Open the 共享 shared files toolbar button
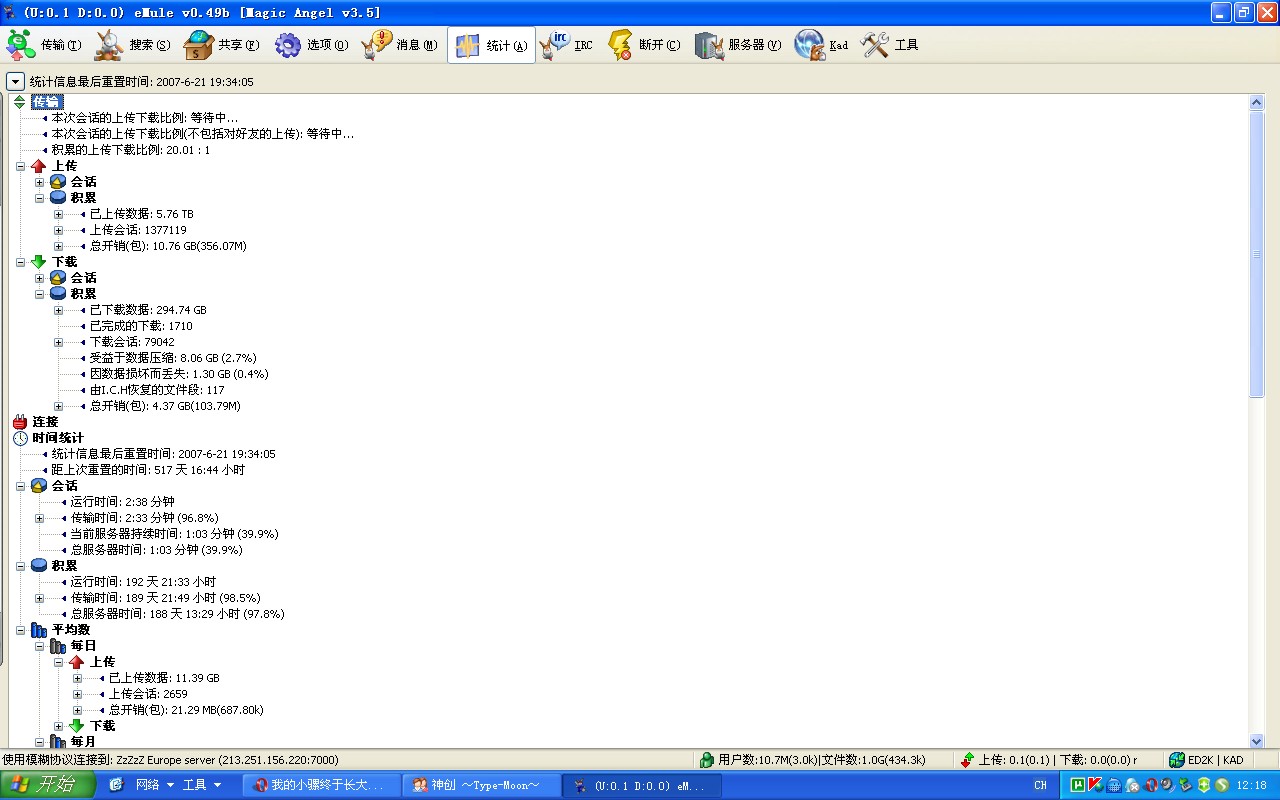Viewport: 1280px width, 800px height. coord(222,45)
